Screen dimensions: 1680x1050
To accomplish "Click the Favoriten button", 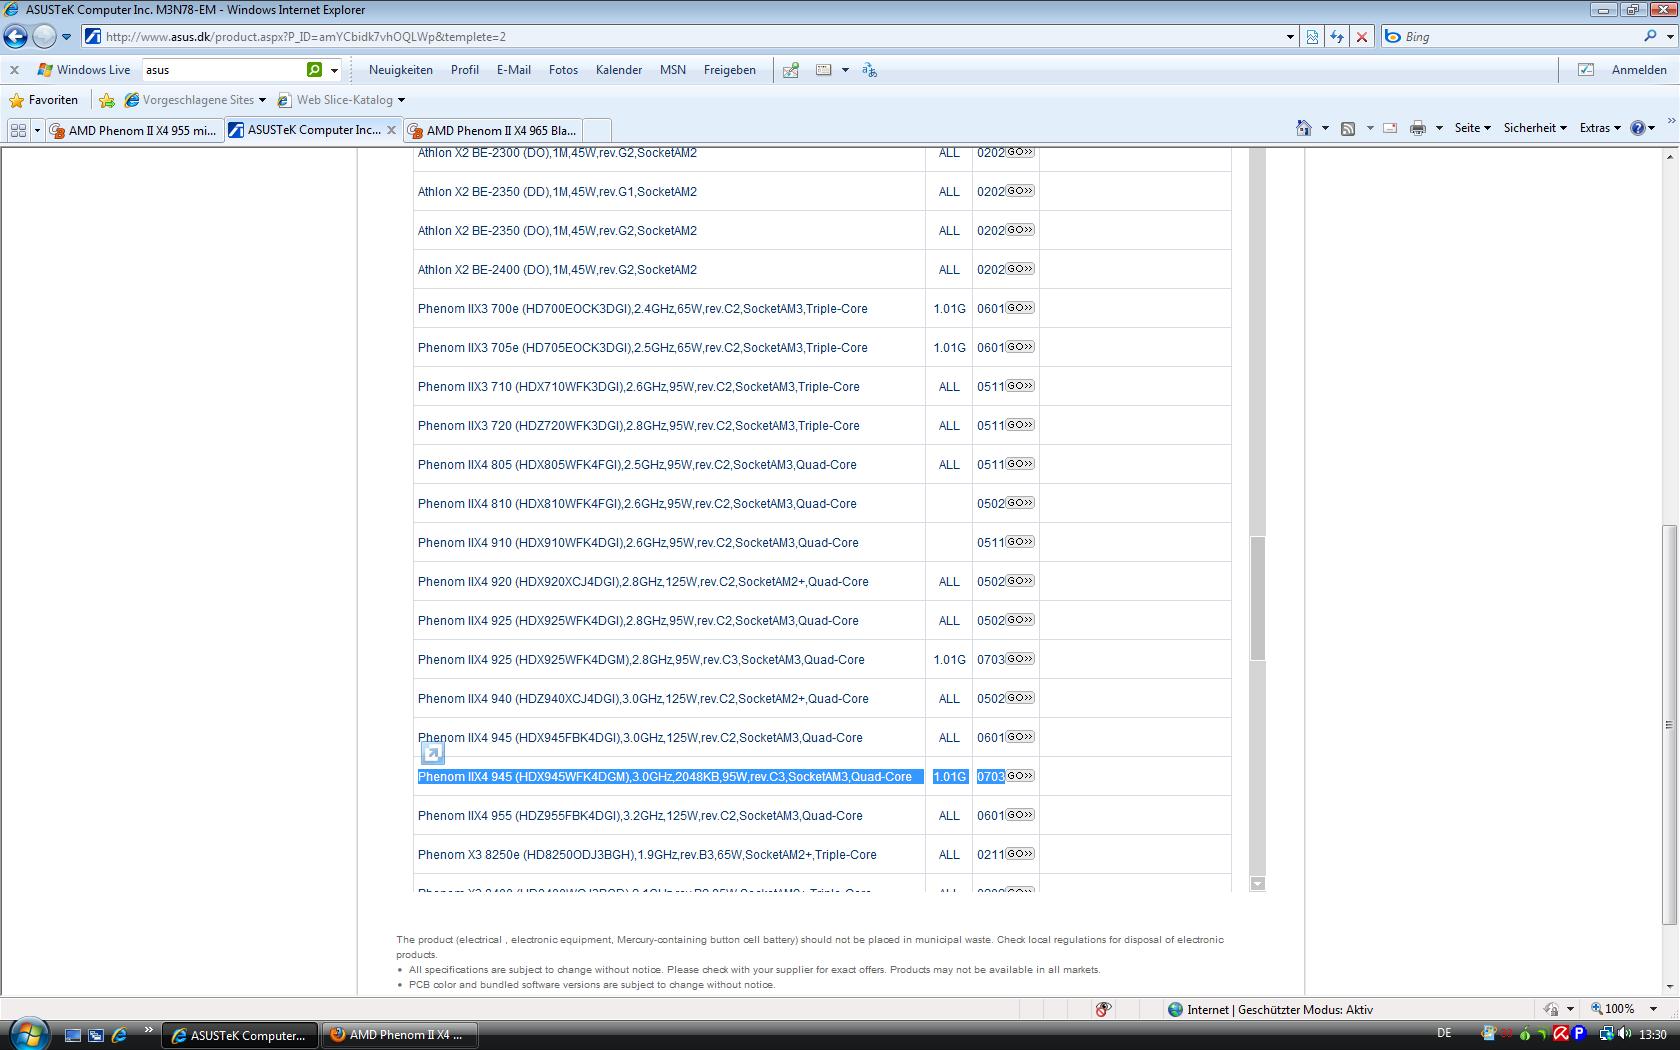I will (43, 100).
